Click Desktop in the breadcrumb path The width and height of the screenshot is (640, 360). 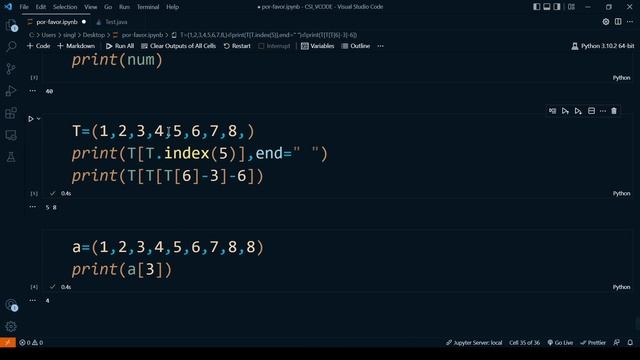pyautogui.click(x=94, y=35)
